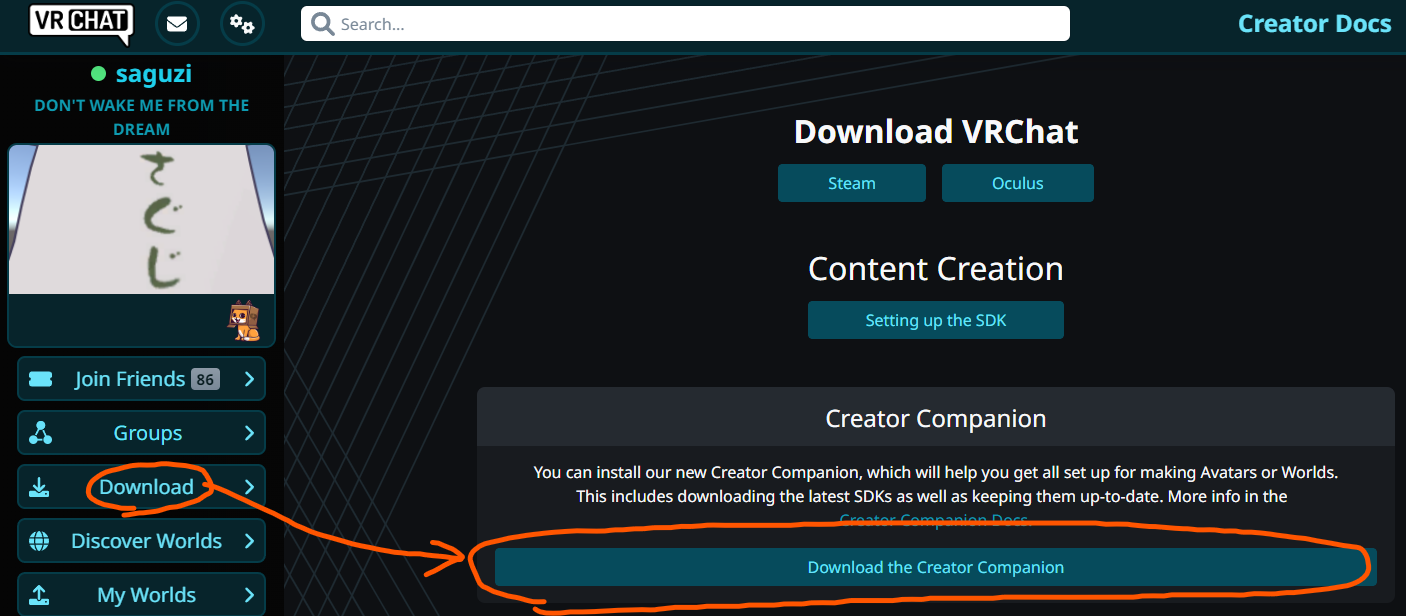The width and height of the screenshot is (1406, 616).
Task: Open the settings gears icon
Action: pos(242,24)
